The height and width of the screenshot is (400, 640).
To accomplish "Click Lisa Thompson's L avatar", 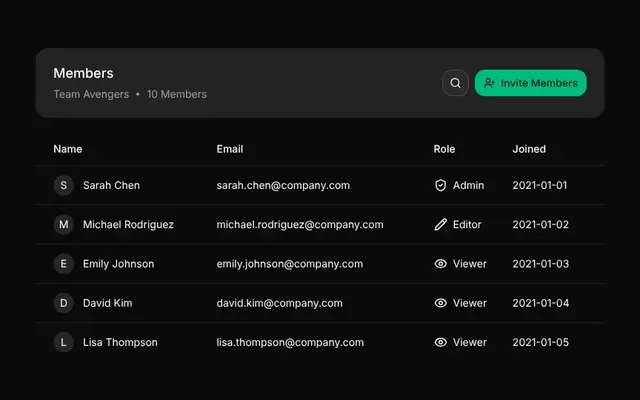I will [64, 342].
